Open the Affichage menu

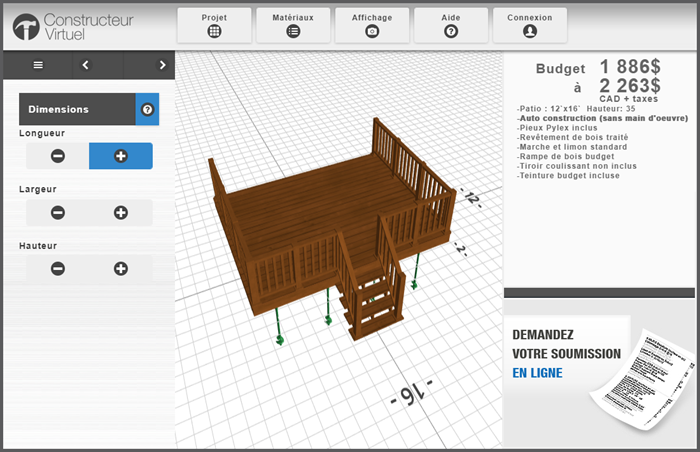click(x=372, y=25)
